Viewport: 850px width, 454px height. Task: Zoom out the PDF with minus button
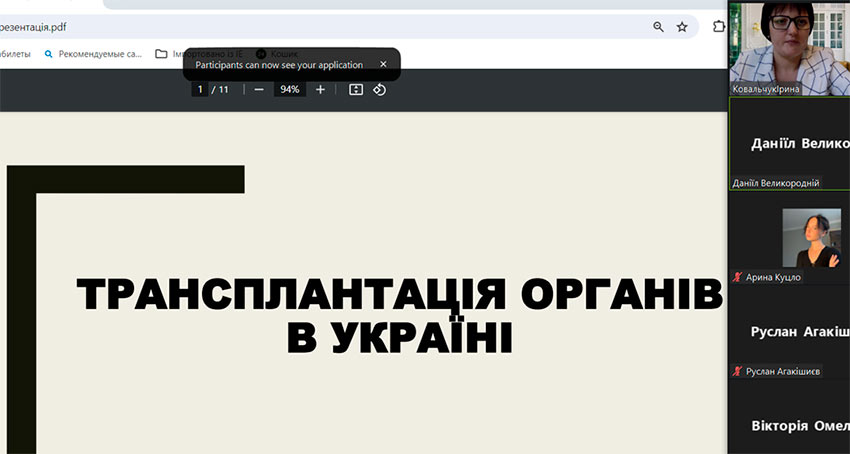[259, 90]
